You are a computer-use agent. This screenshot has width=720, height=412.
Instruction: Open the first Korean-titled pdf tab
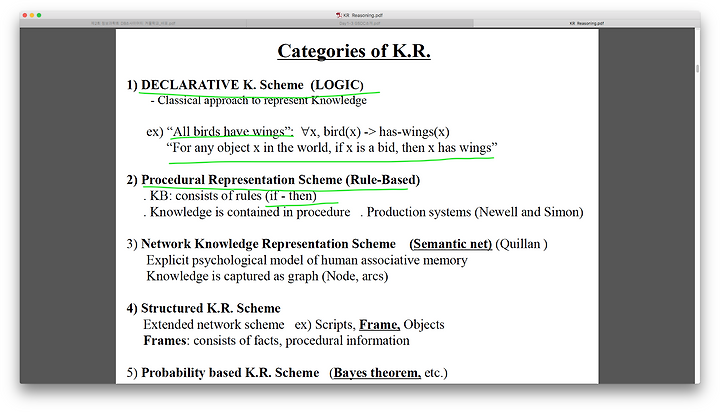click(133, 23)
